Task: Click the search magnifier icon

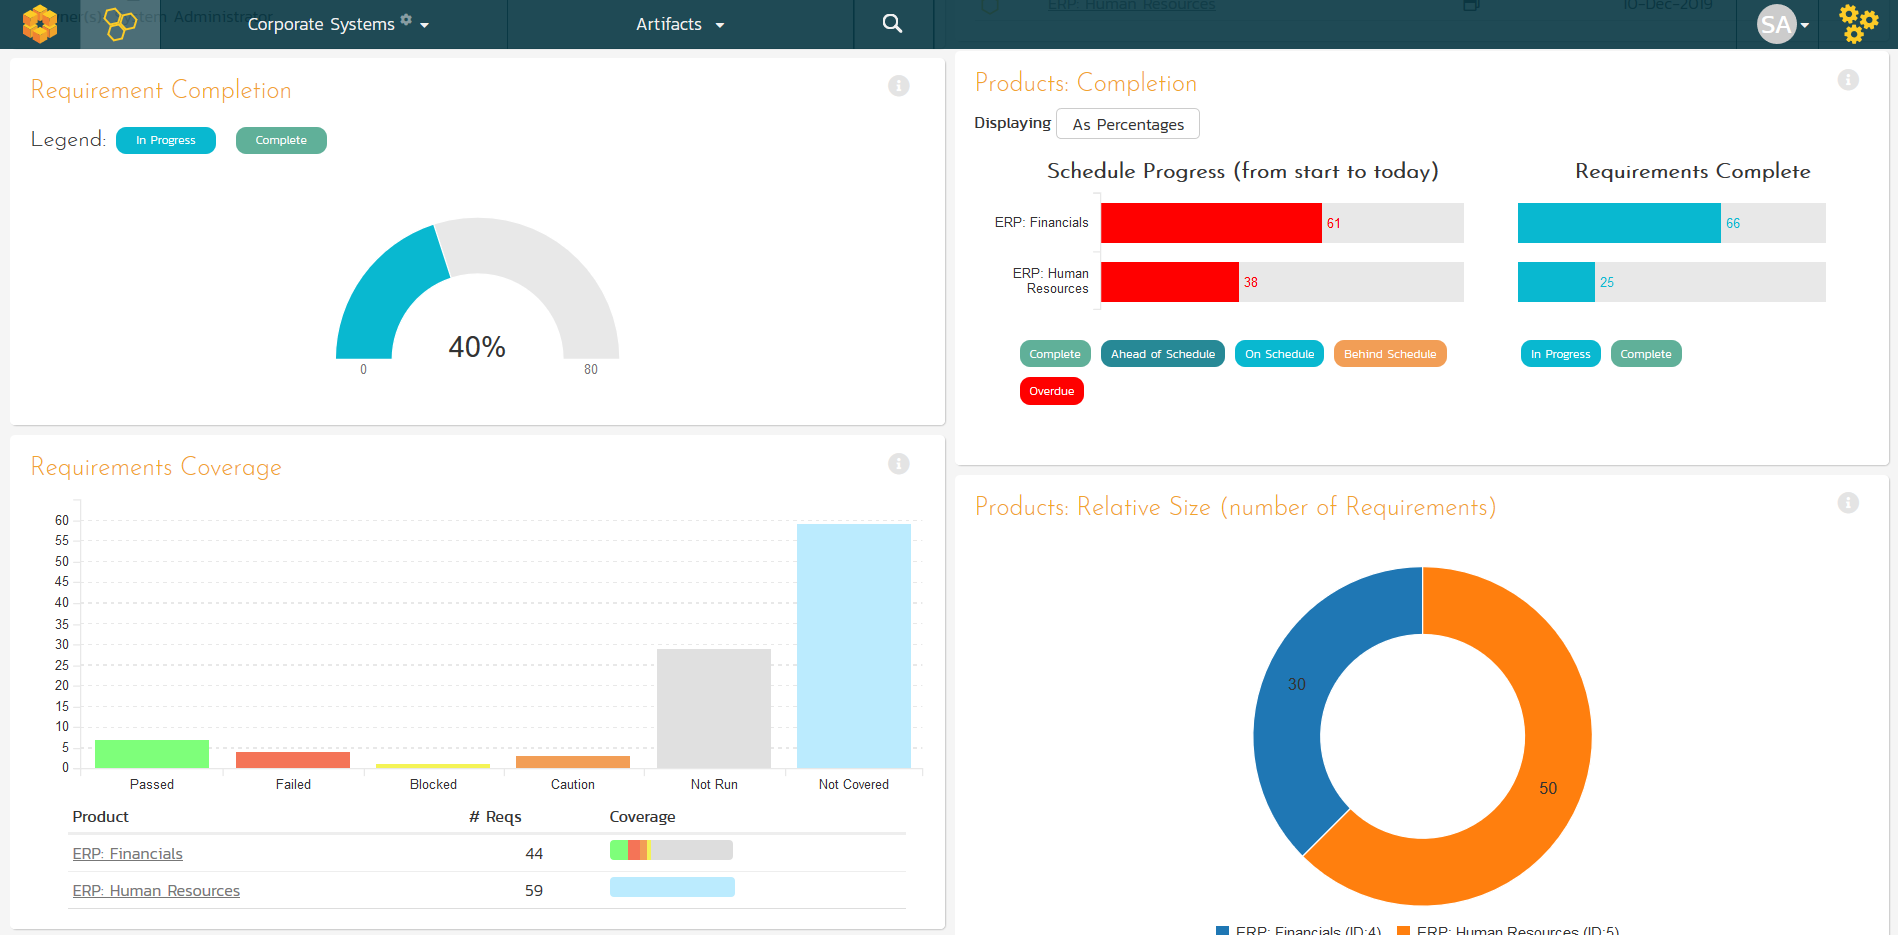Action: 893,24
